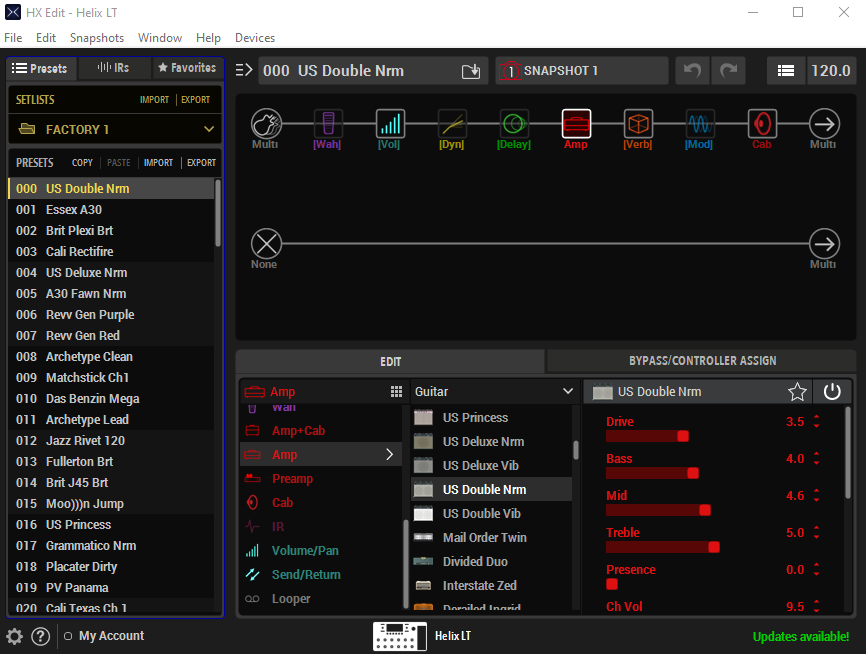The image size is (866, 654).
Task: Click the Multi output block on path 1
Action: pos(824,123)
